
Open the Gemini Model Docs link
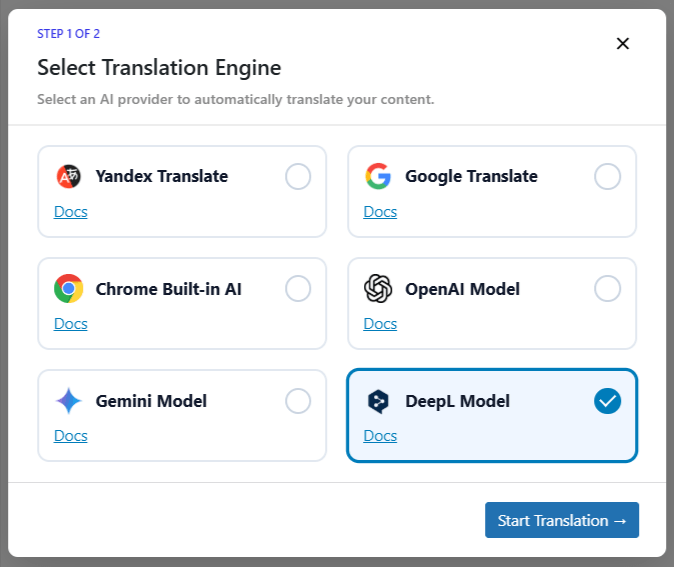click(71, 436)
